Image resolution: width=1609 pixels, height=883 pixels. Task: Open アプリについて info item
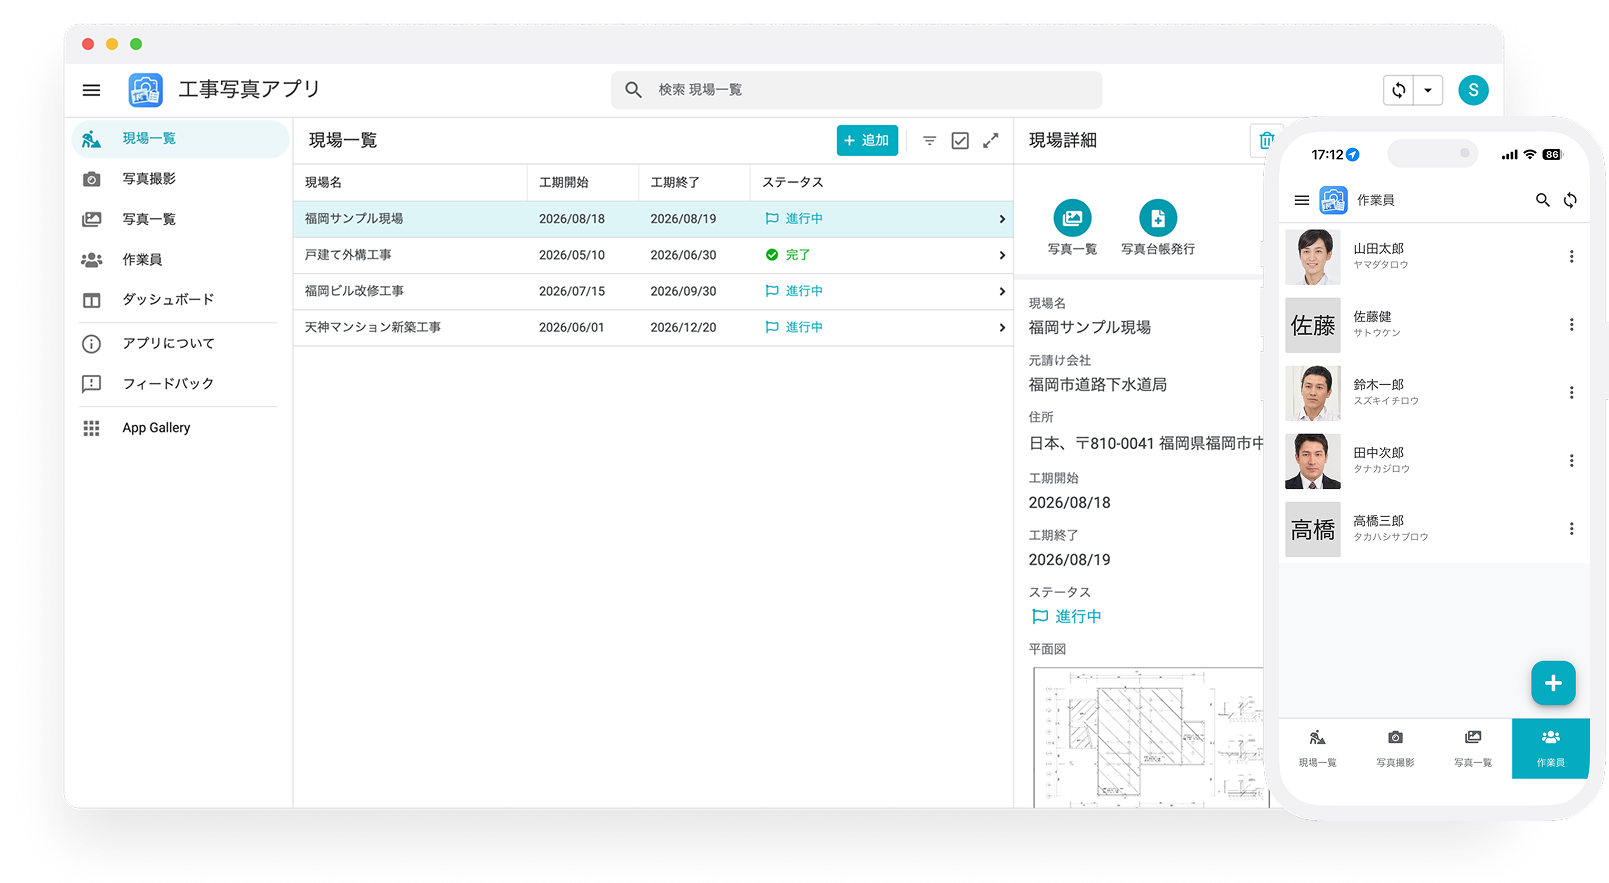181,343
